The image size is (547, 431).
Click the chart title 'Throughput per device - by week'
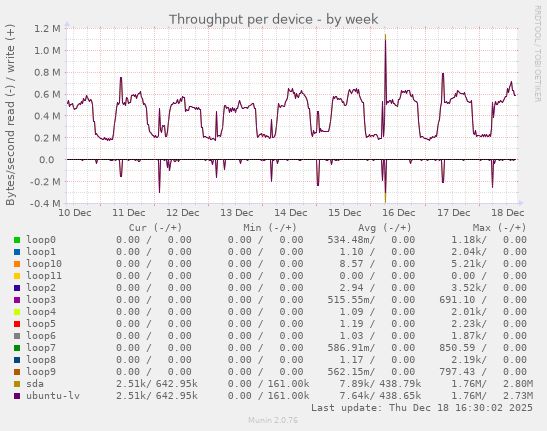(x=274, y=19)
